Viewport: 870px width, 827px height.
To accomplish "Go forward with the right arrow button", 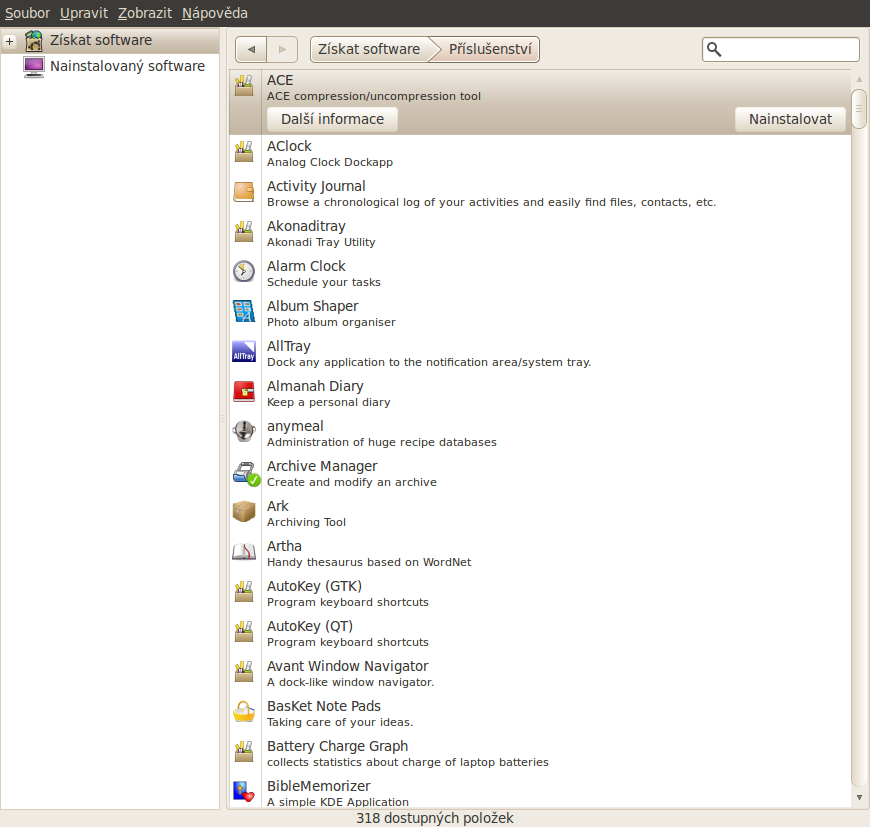I will point(282,49).
